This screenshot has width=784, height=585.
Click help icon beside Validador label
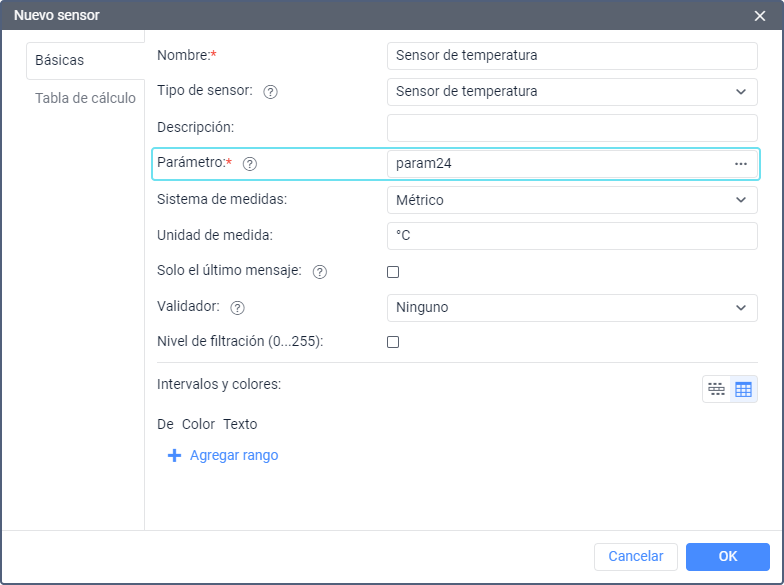tap(238, 308)
